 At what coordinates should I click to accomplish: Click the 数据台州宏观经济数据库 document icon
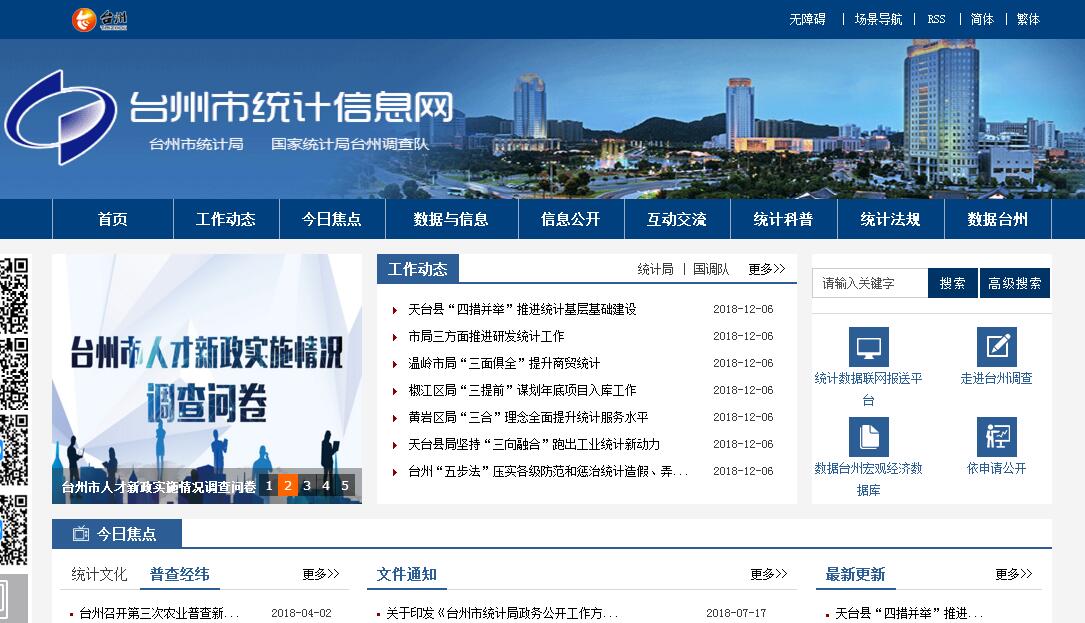tap(868, 437)
